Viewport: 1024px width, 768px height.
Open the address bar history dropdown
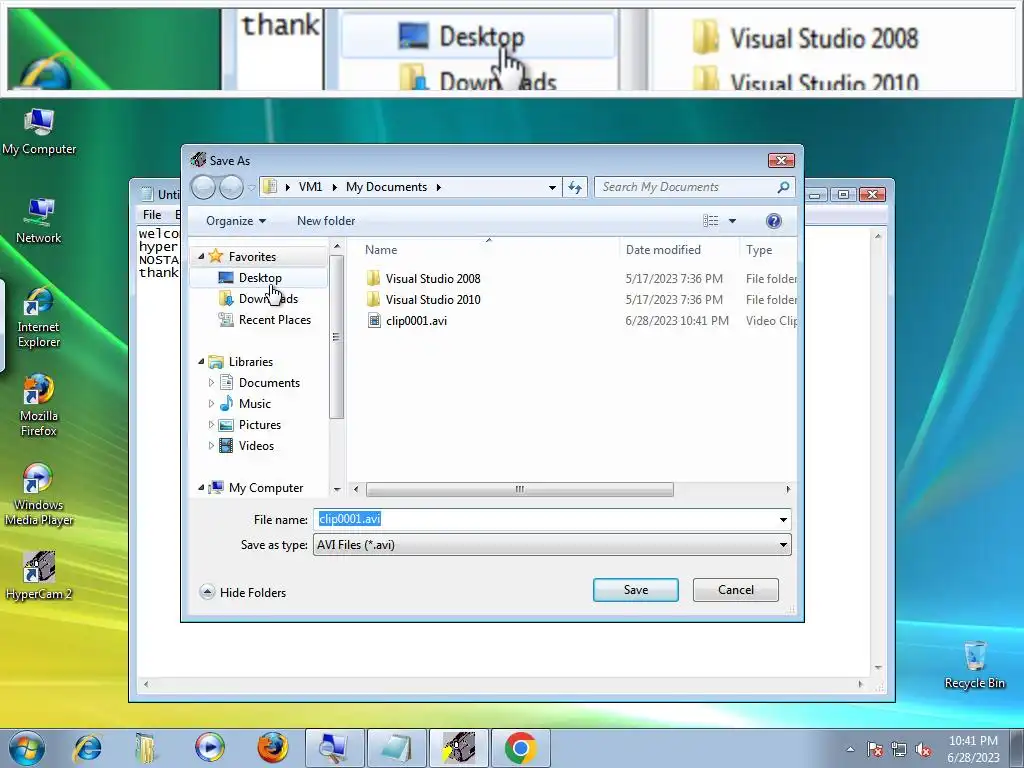[x=552, y=187]
